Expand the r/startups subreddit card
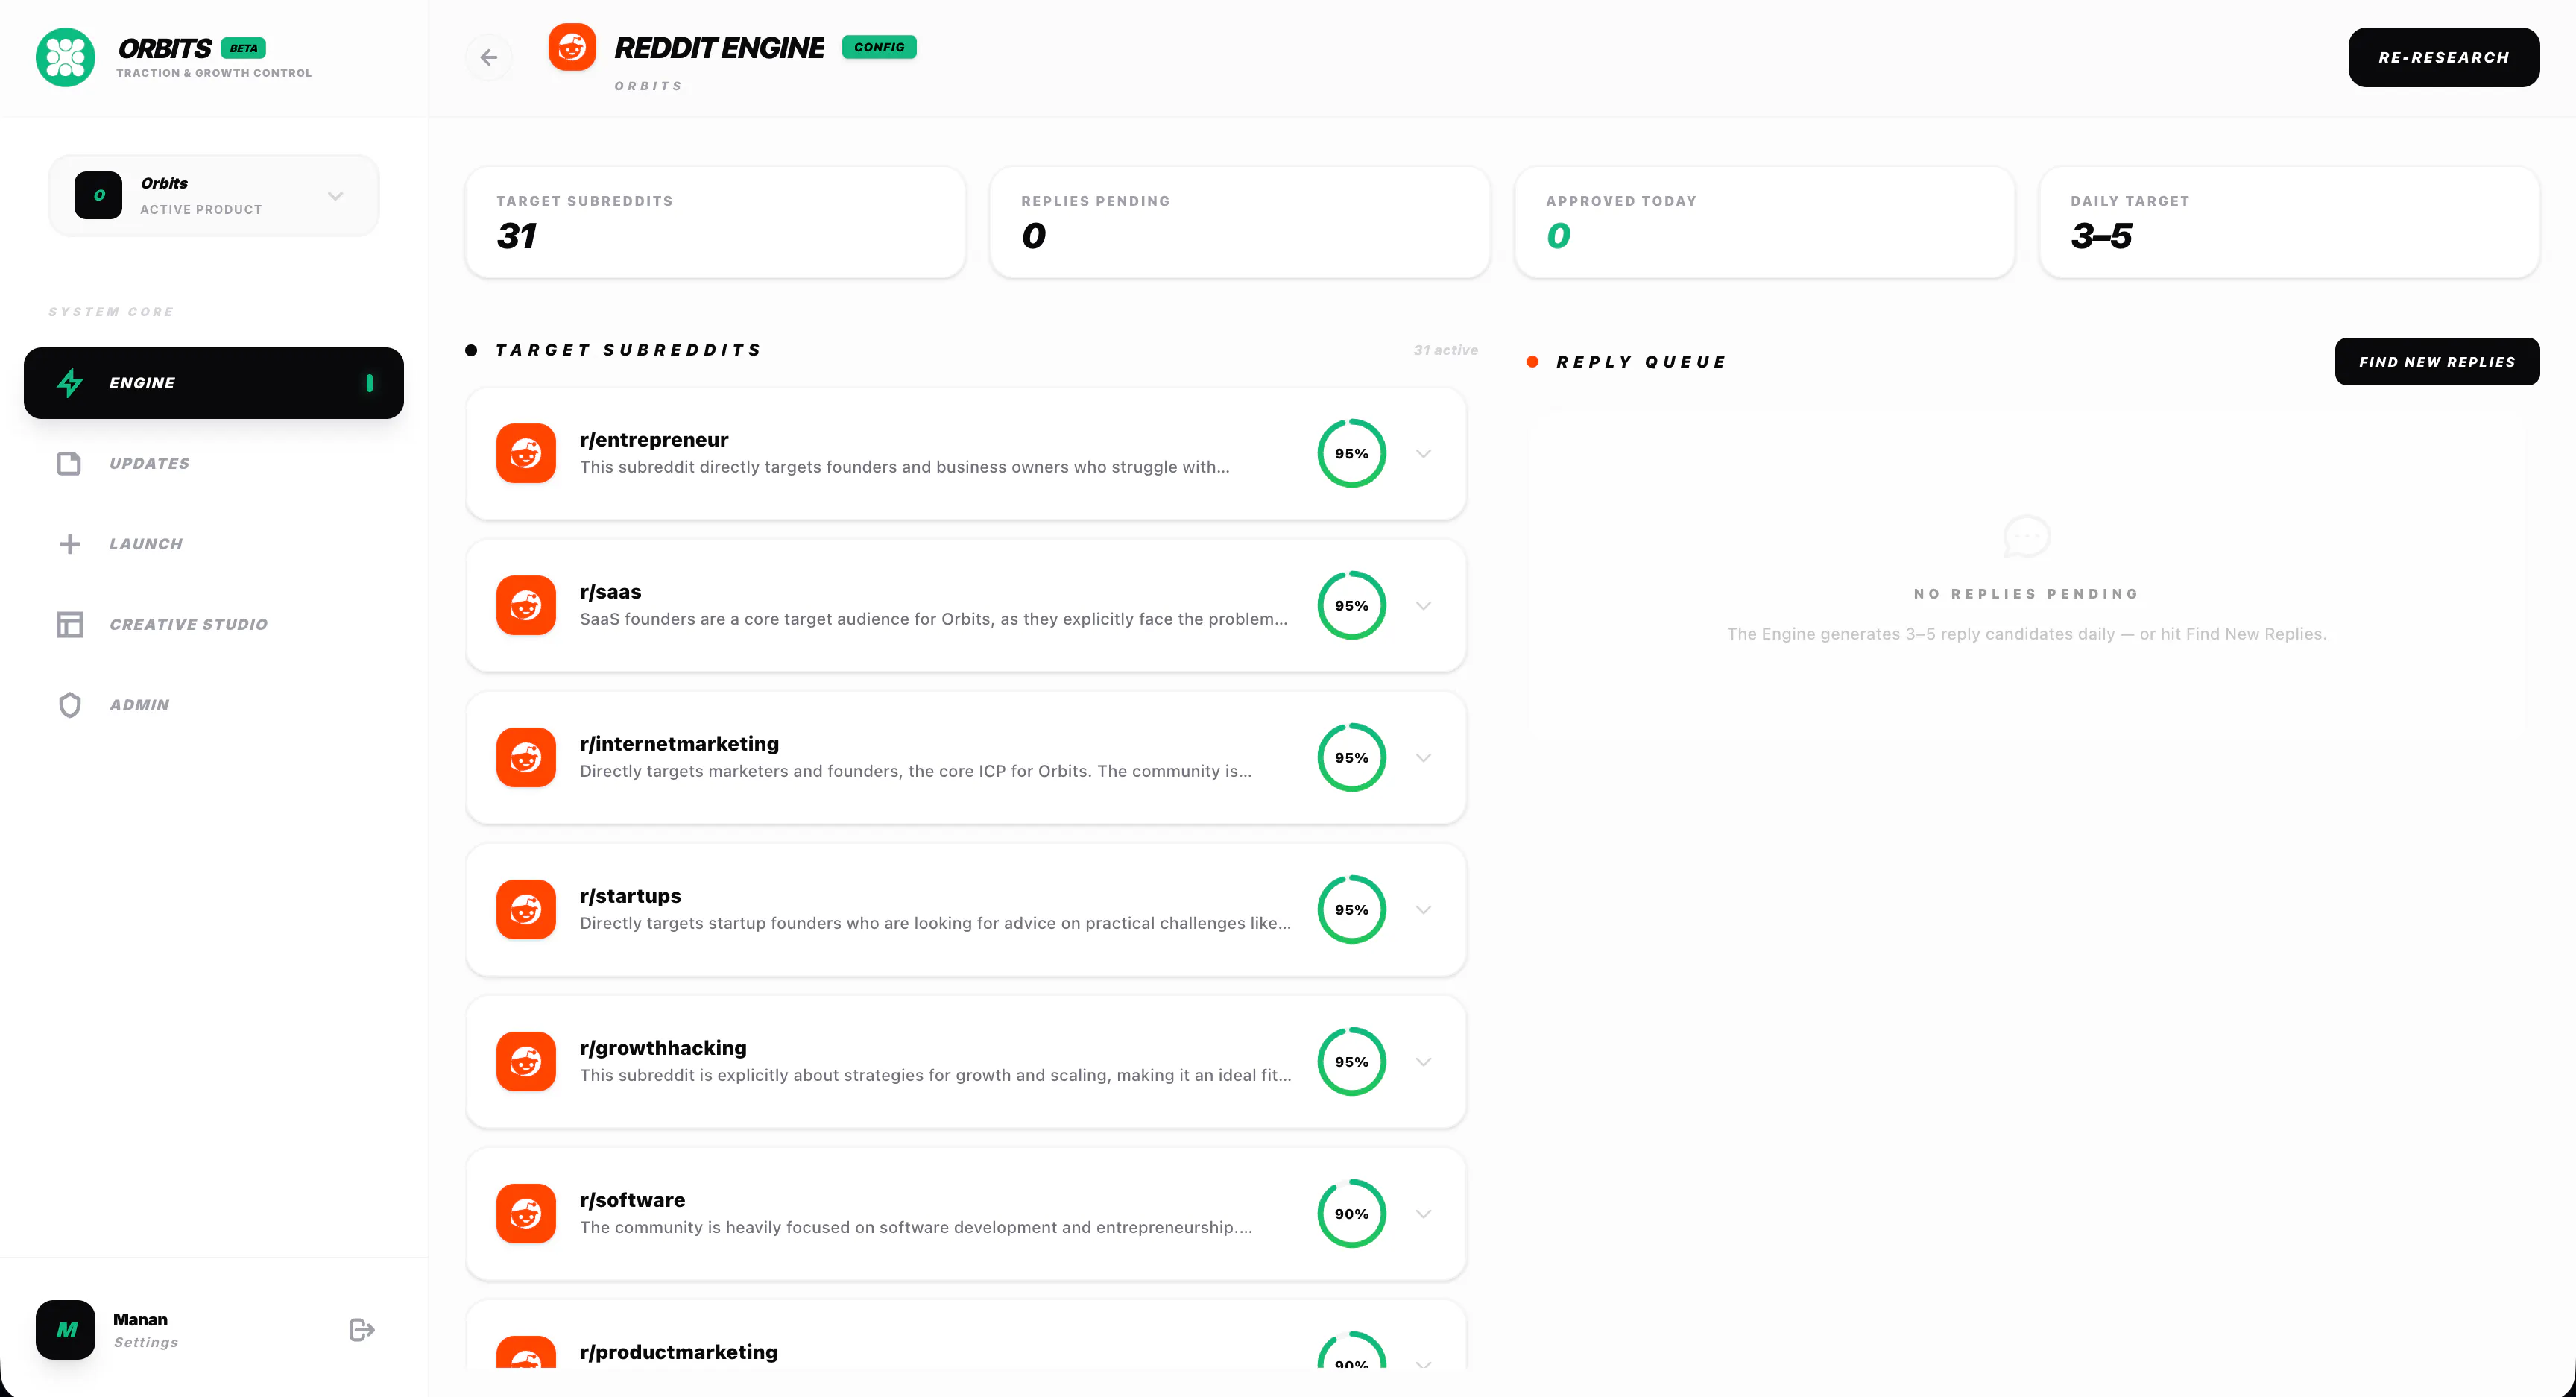 (1424, 910)
